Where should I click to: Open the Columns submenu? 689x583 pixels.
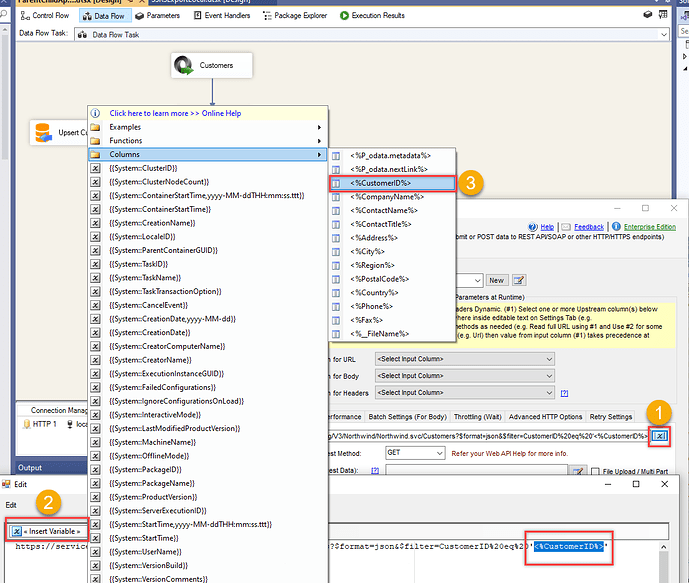tap(207, 154)
